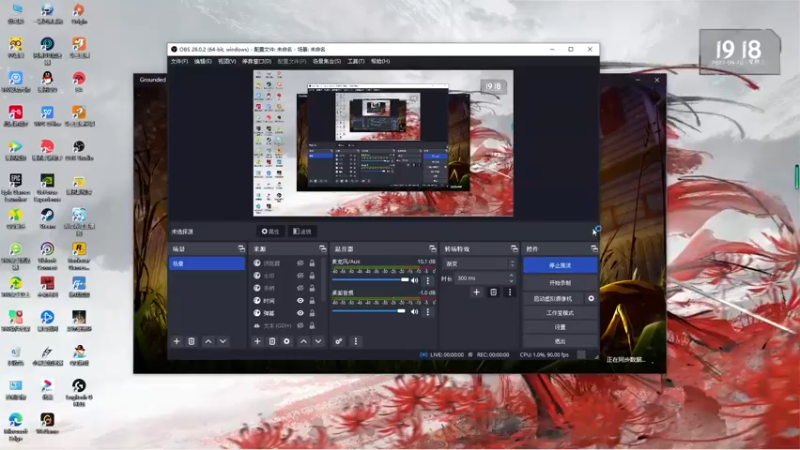Open virtual camera settings gear icon
Screen dimensions: 800x450
(x=591, y=298)
